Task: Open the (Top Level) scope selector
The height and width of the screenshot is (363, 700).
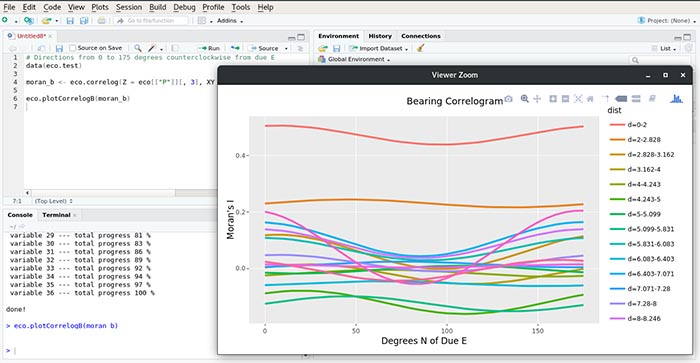Action: coord(53,201)
